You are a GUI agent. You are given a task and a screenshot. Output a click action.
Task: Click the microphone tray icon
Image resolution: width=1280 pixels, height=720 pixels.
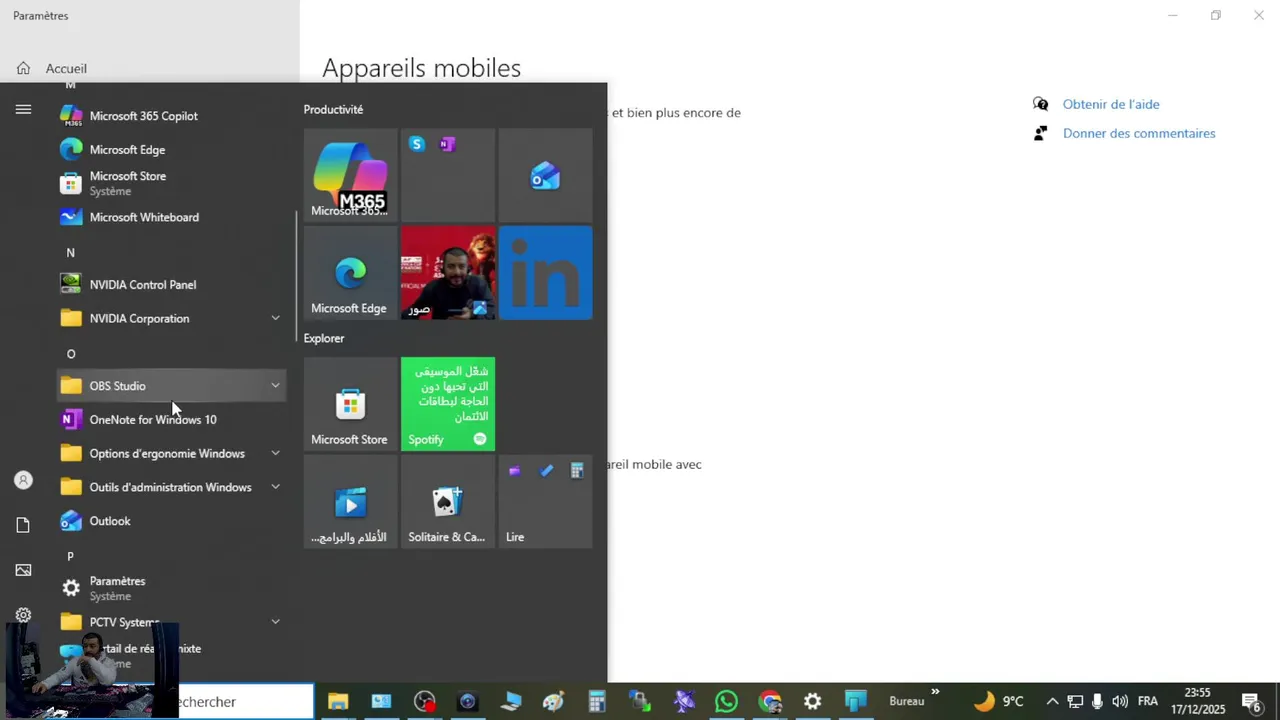(x=1097, y=702)
